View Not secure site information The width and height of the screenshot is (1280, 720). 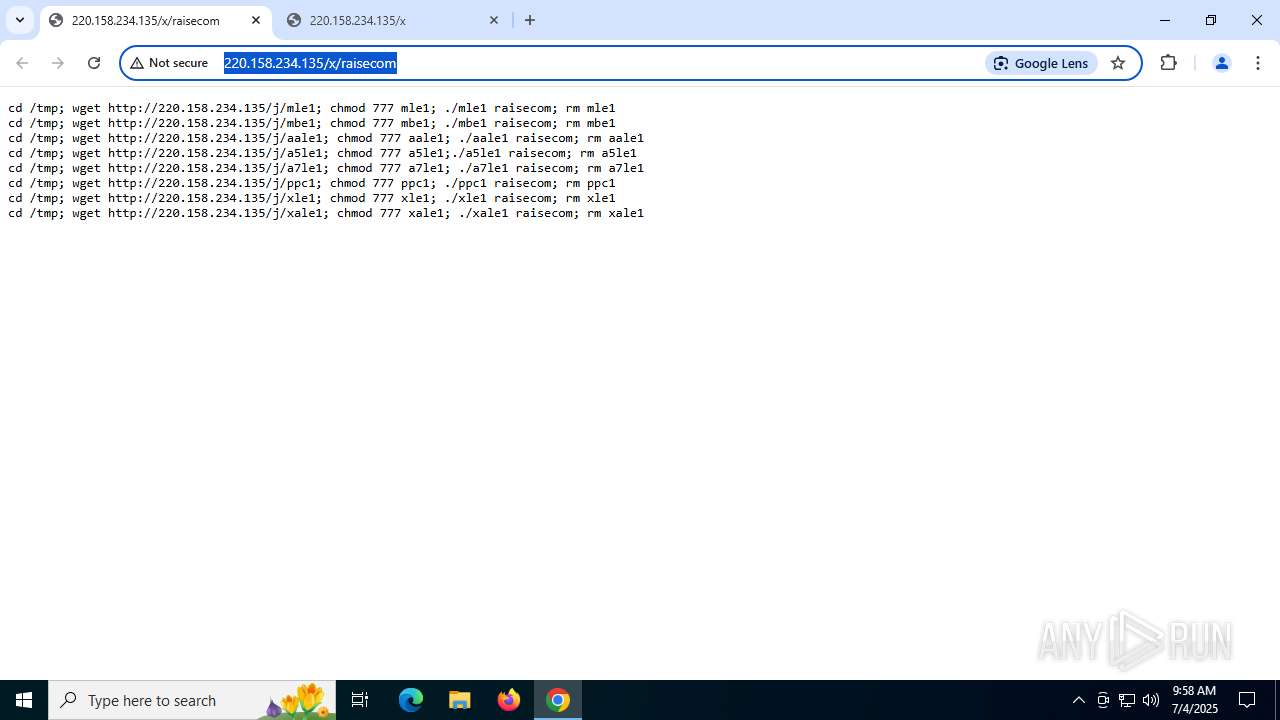(169, 63)
